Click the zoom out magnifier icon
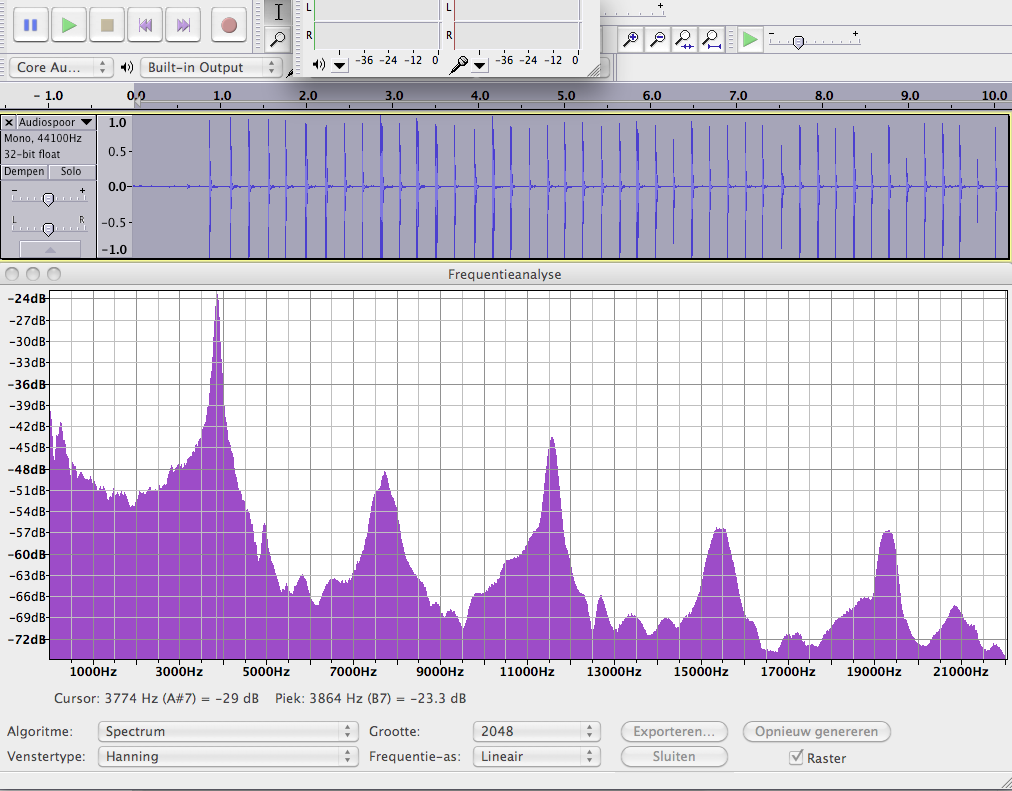 [x=657, y=40]
